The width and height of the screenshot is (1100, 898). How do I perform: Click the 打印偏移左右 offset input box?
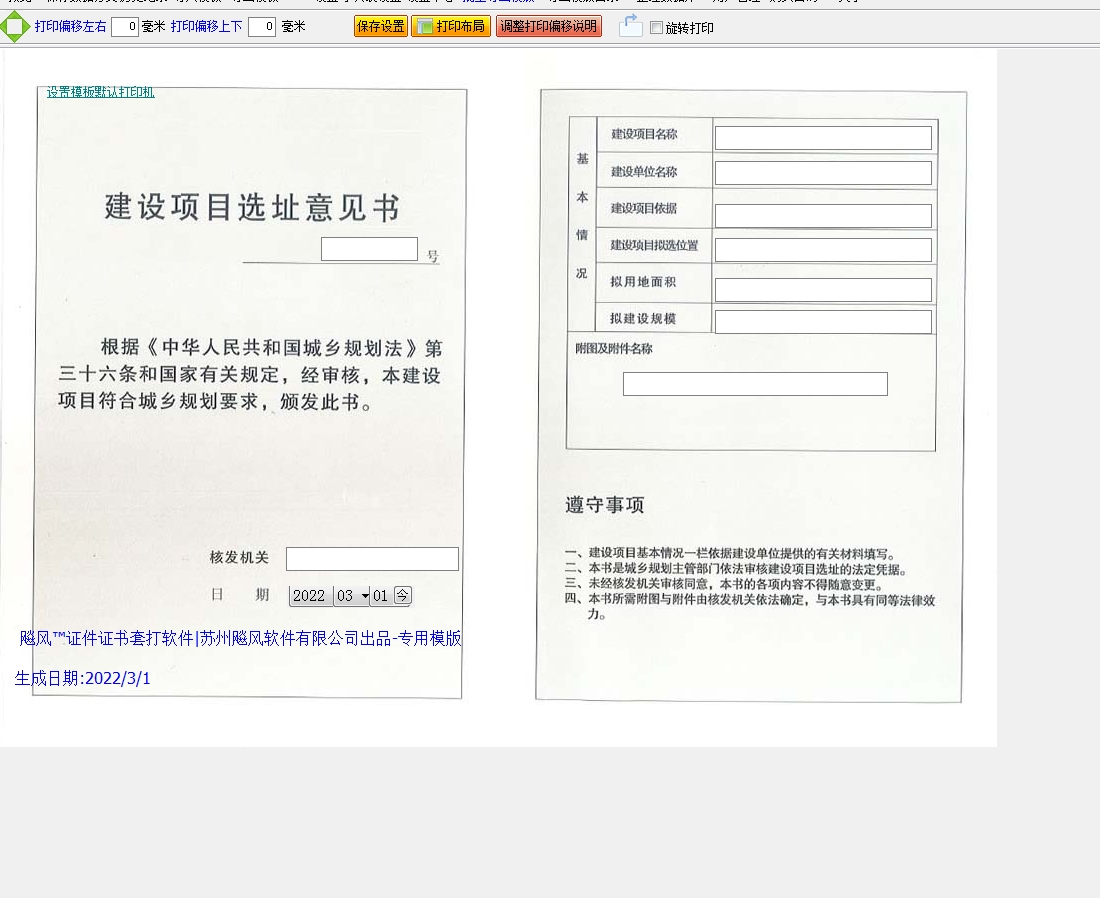[124, 27]
